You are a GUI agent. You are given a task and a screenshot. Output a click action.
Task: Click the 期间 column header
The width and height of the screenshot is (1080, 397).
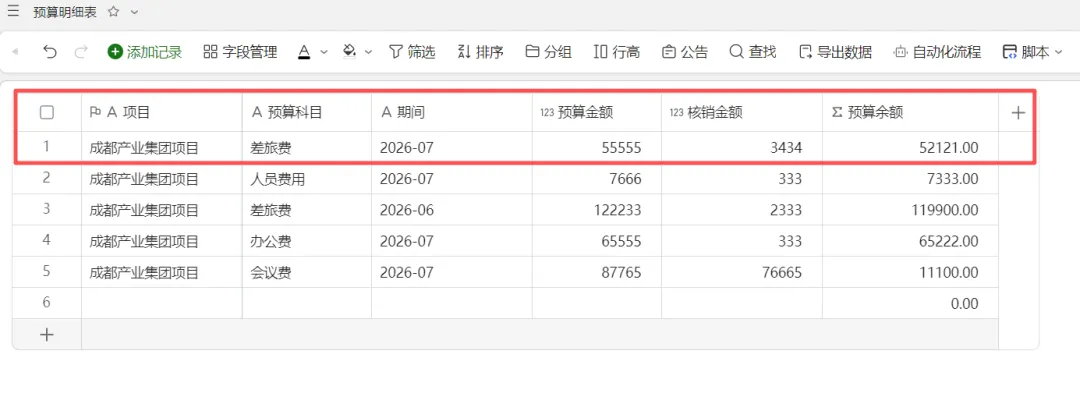click(452, 112)
